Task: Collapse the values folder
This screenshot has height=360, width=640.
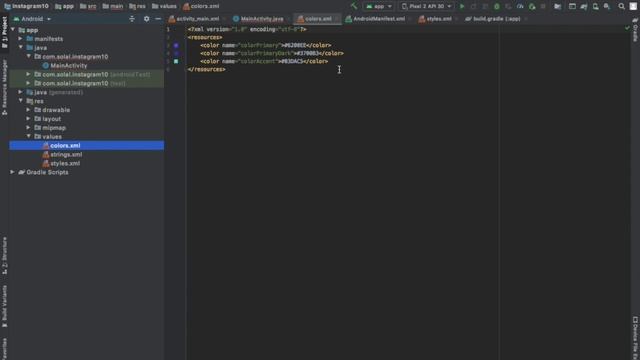Action: [29, 136]
